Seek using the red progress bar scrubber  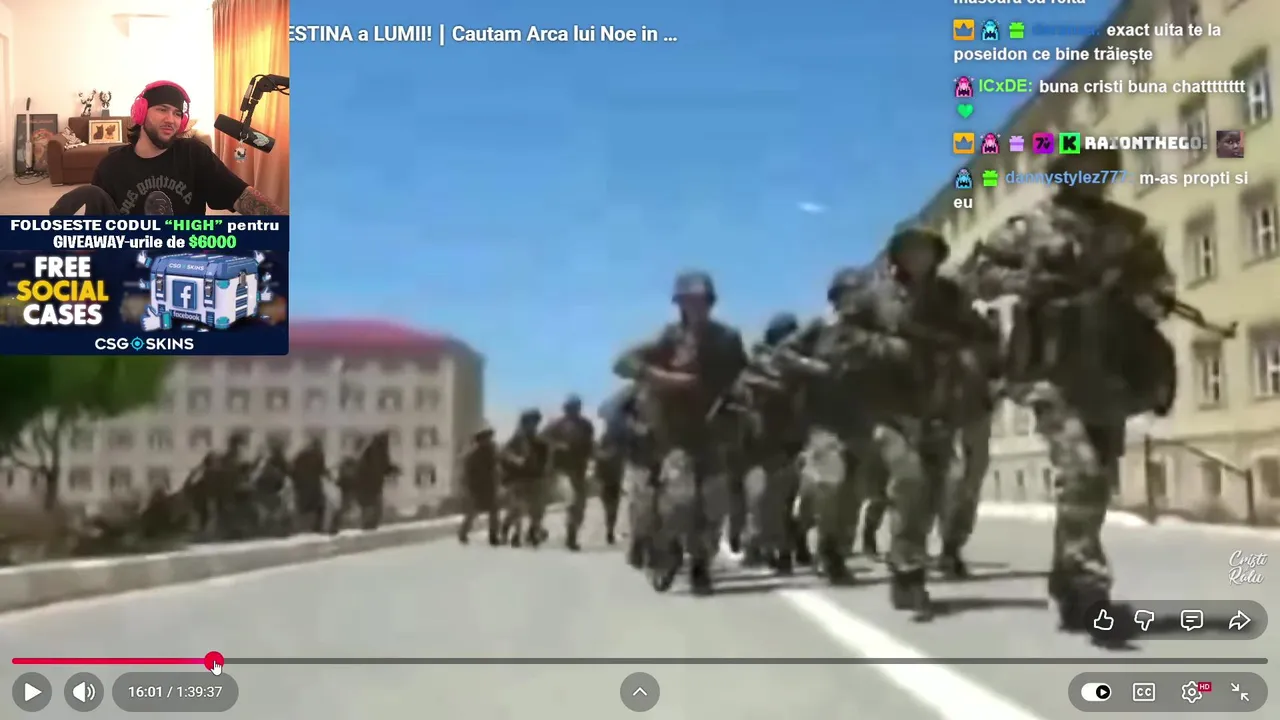(214, 661)
